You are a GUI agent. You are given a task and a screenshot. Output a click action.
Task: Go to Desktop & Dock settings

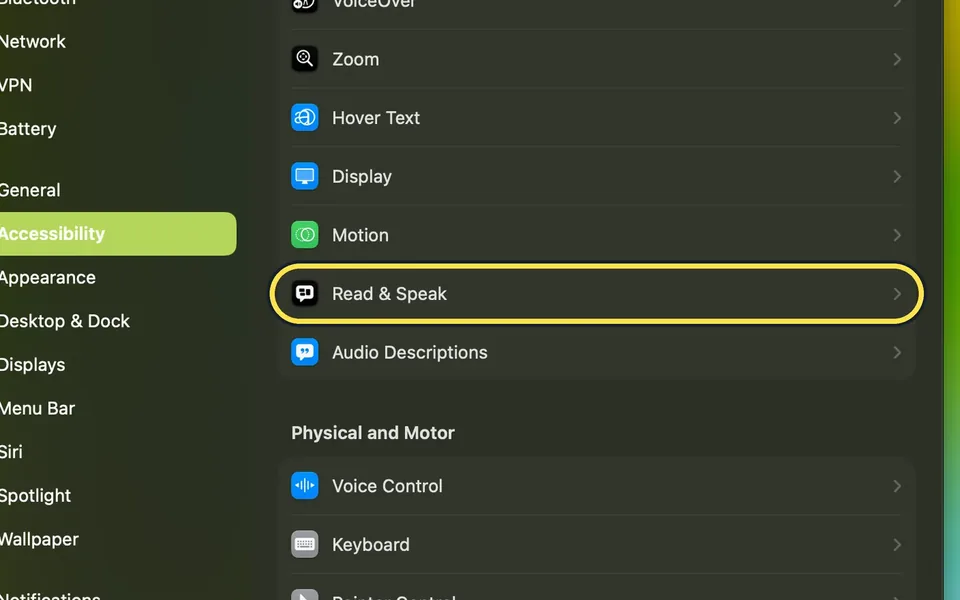[64, 321]
